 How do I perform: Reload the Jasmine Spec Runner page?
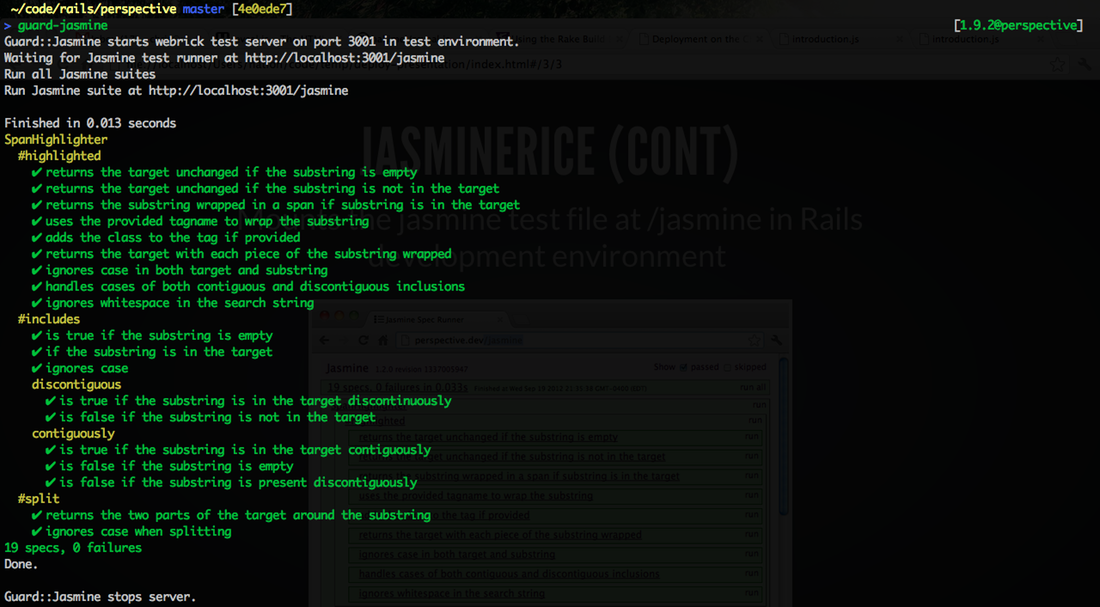tap(363, 340)
